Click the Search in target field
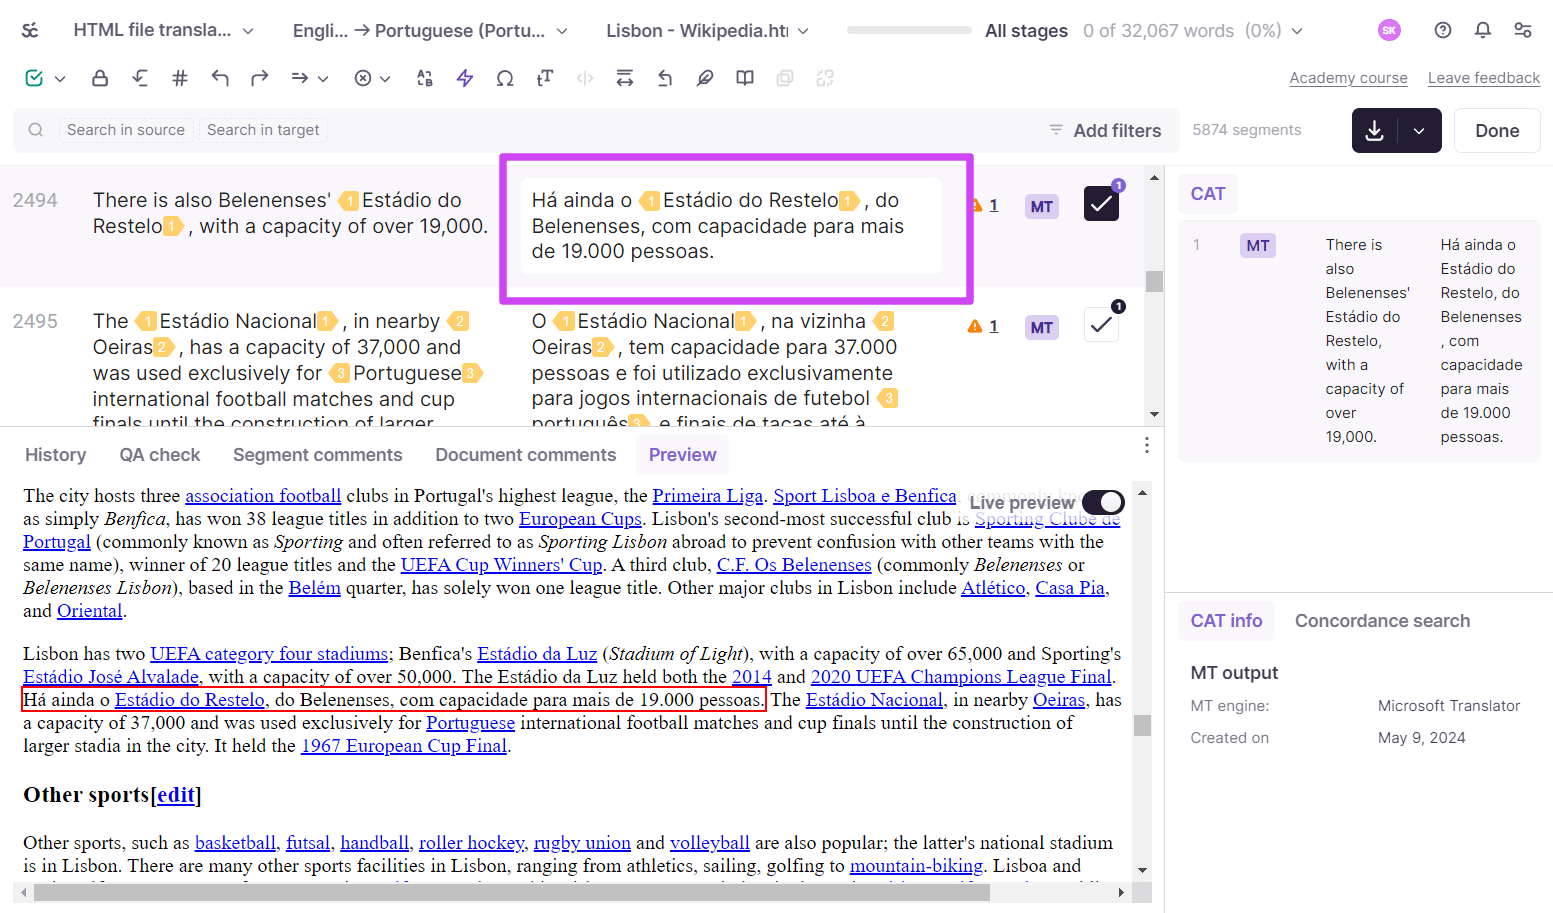1553x913 pixels. pos(263,130)
